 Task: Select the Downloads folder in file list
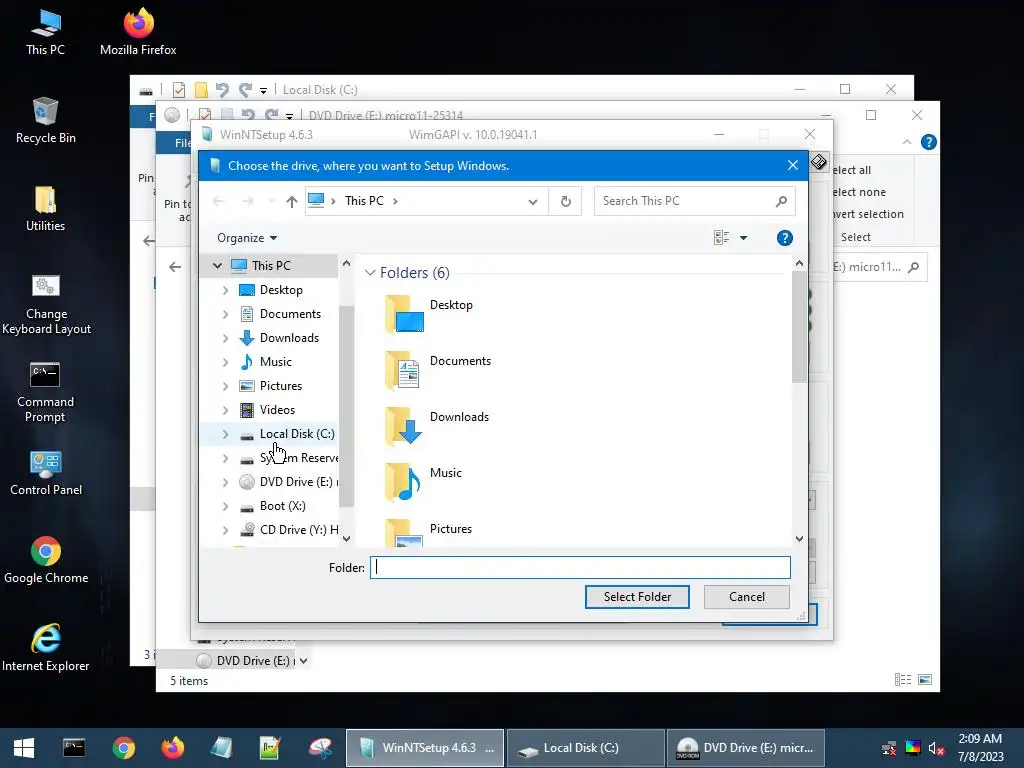(437, 424)
